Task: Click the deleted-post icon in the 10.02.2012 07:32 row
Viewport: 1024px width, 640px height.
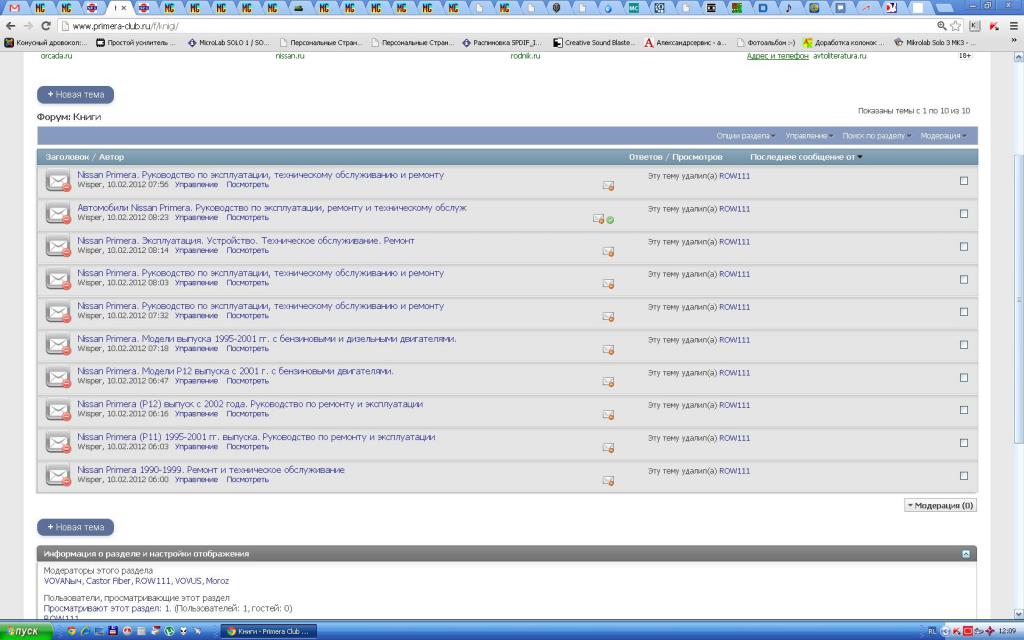Action: click(x=608, y=317)
